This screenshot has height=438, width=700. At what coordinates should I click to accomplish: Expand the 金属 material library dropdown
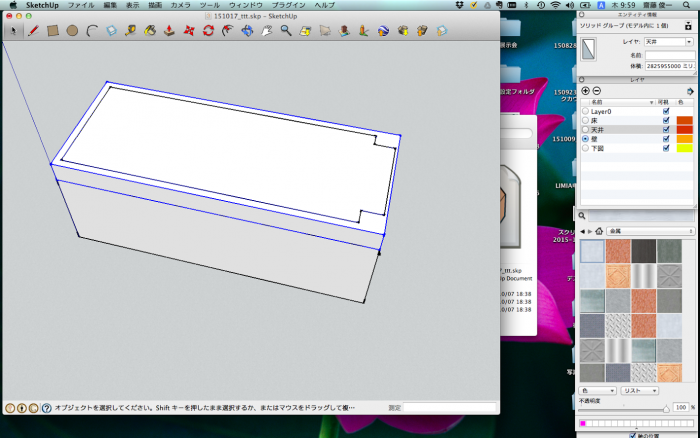pos(652,232)
